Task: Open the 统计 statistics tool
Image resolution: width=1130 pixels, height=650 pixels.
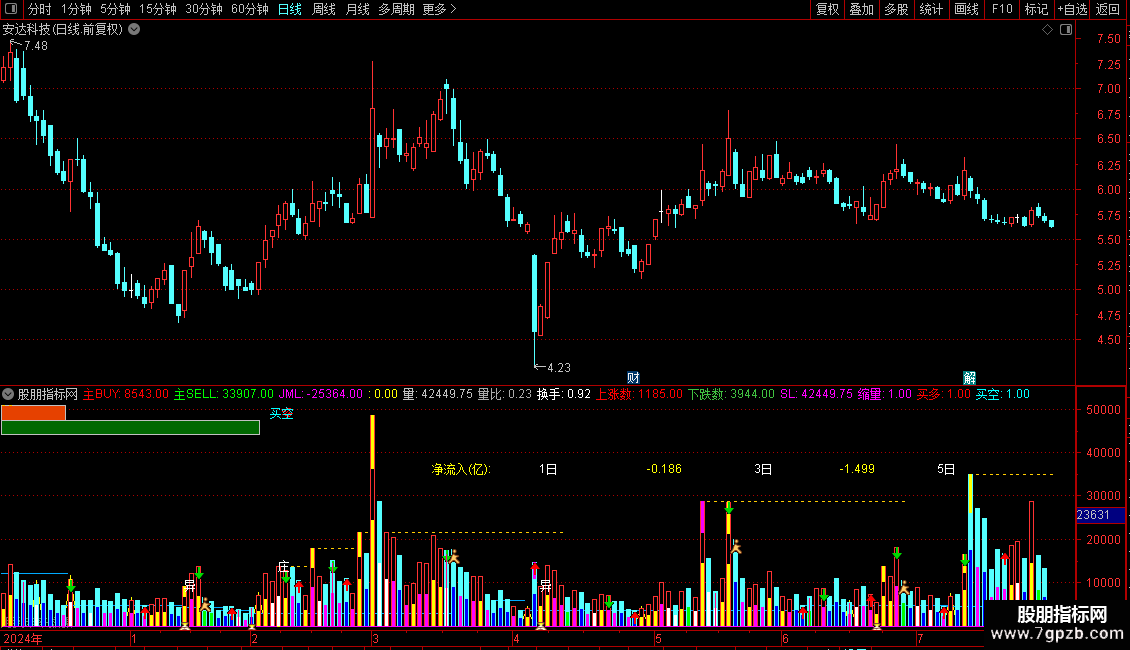Action: (x=930, y=9)
